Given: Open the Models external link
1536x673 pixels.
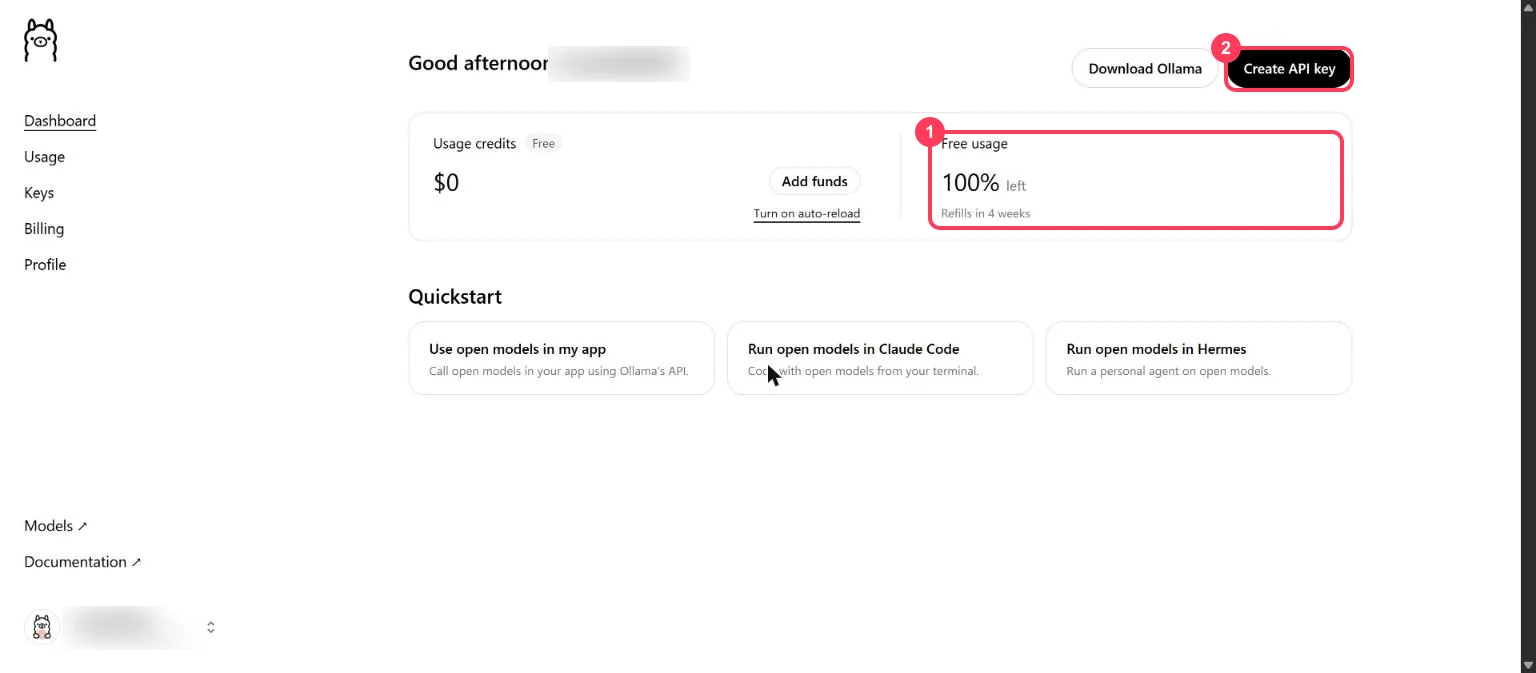Looking at the screenshot, I should tap(56, 526).
